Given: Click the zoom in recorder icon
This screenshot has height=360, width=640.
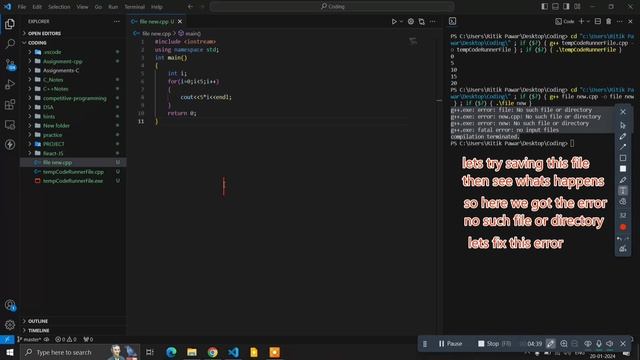Looking at the screenshot, I should pos(564,344).
